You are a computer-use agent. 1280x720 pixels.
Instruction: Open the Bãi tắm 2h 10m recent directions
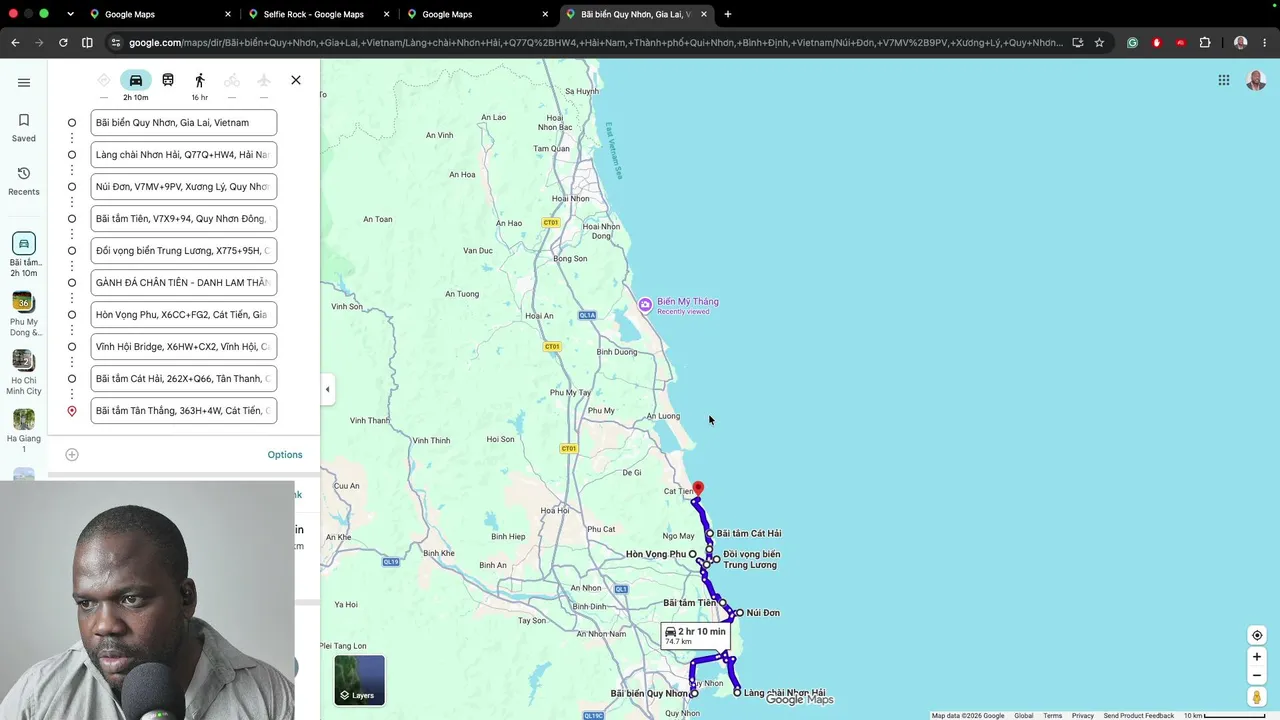[24, 255]
